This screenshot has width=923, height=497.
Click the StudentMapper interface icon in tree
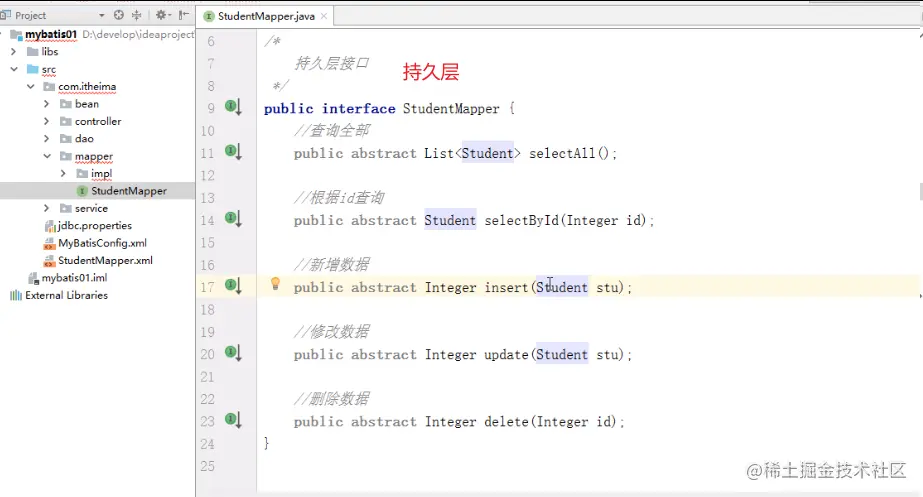click(82, 191)
